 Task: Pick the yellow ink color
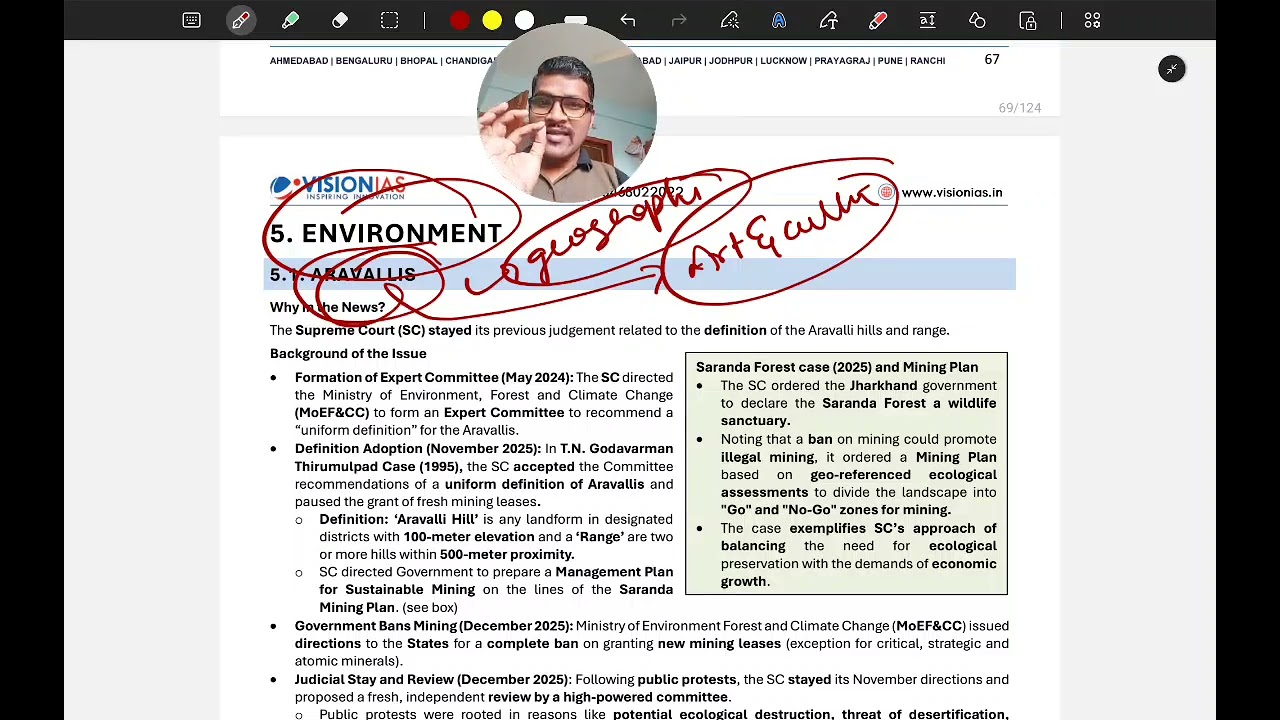tap(492, 20)
